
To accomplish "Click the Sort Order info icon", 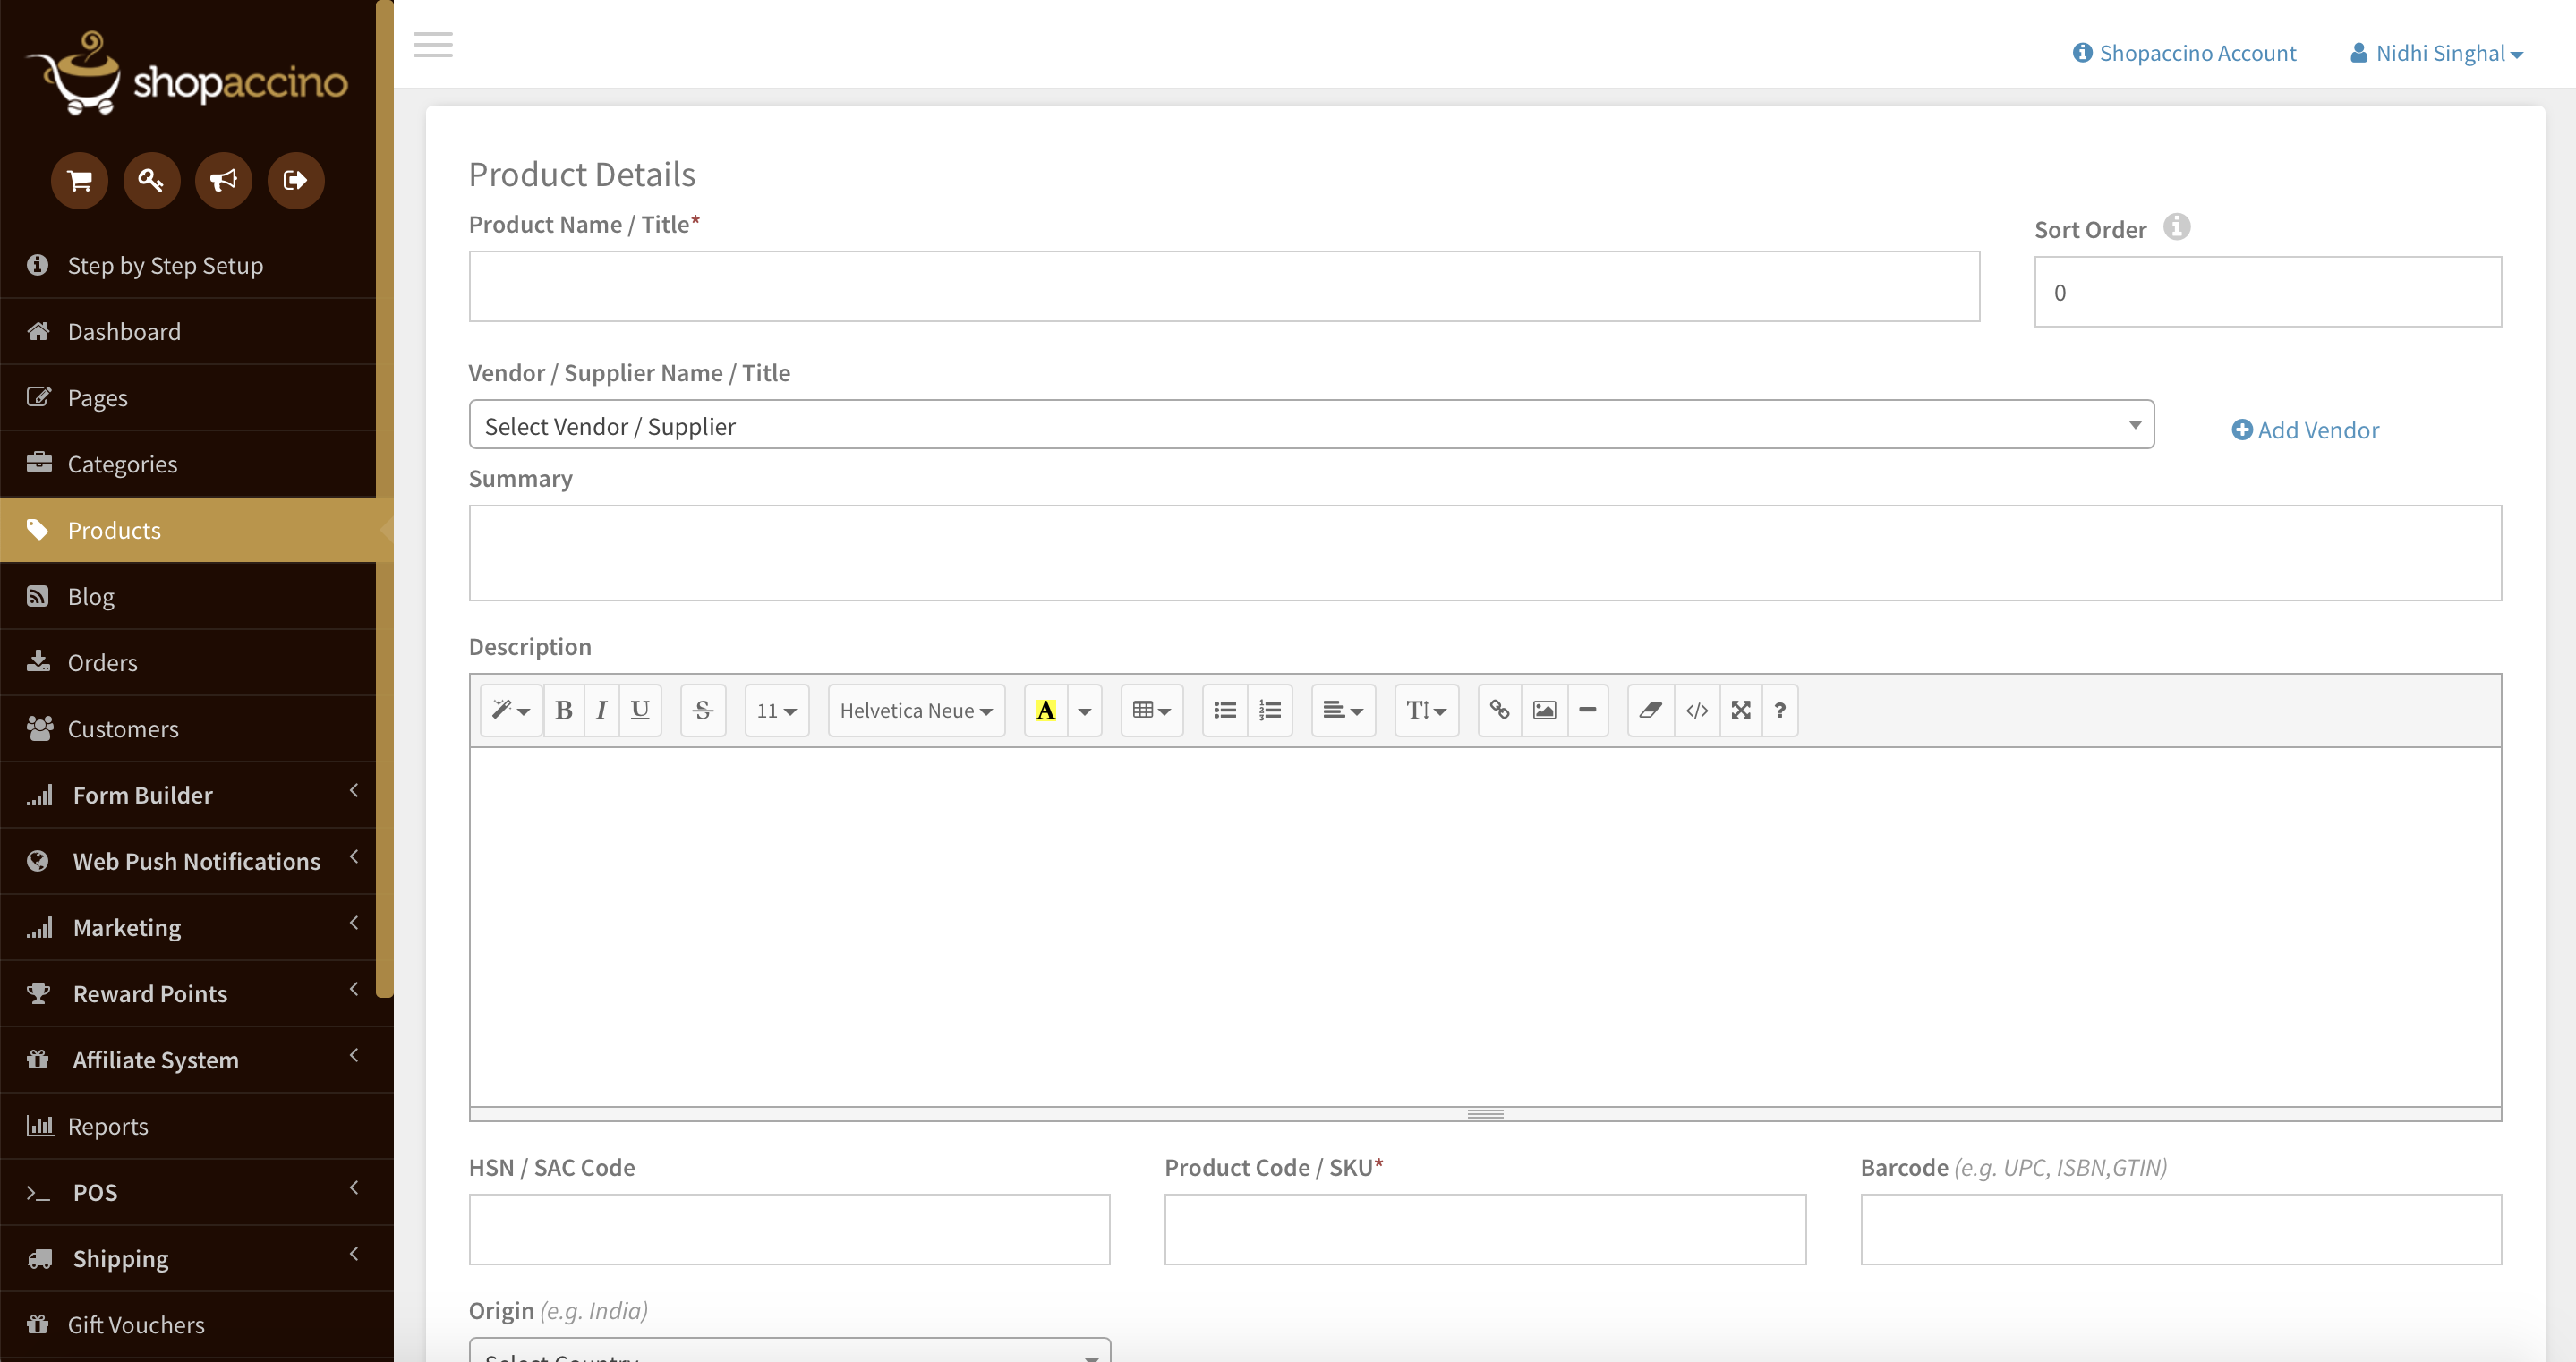I will click(2176, 227).
